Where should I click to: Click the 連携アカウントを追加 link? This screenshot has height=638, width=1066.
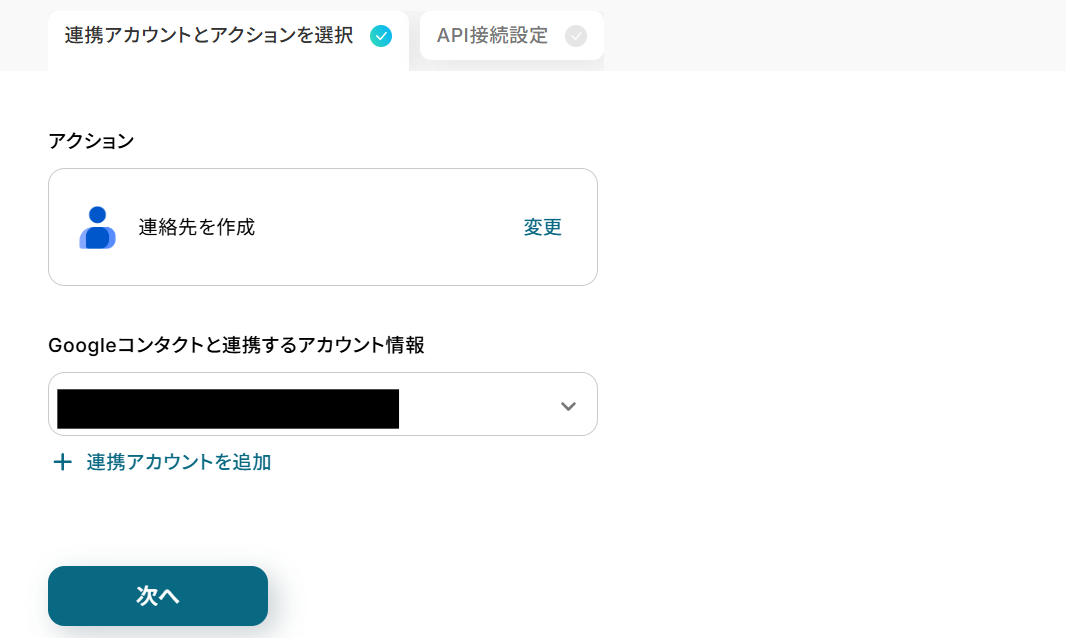(x=178, y=462)
